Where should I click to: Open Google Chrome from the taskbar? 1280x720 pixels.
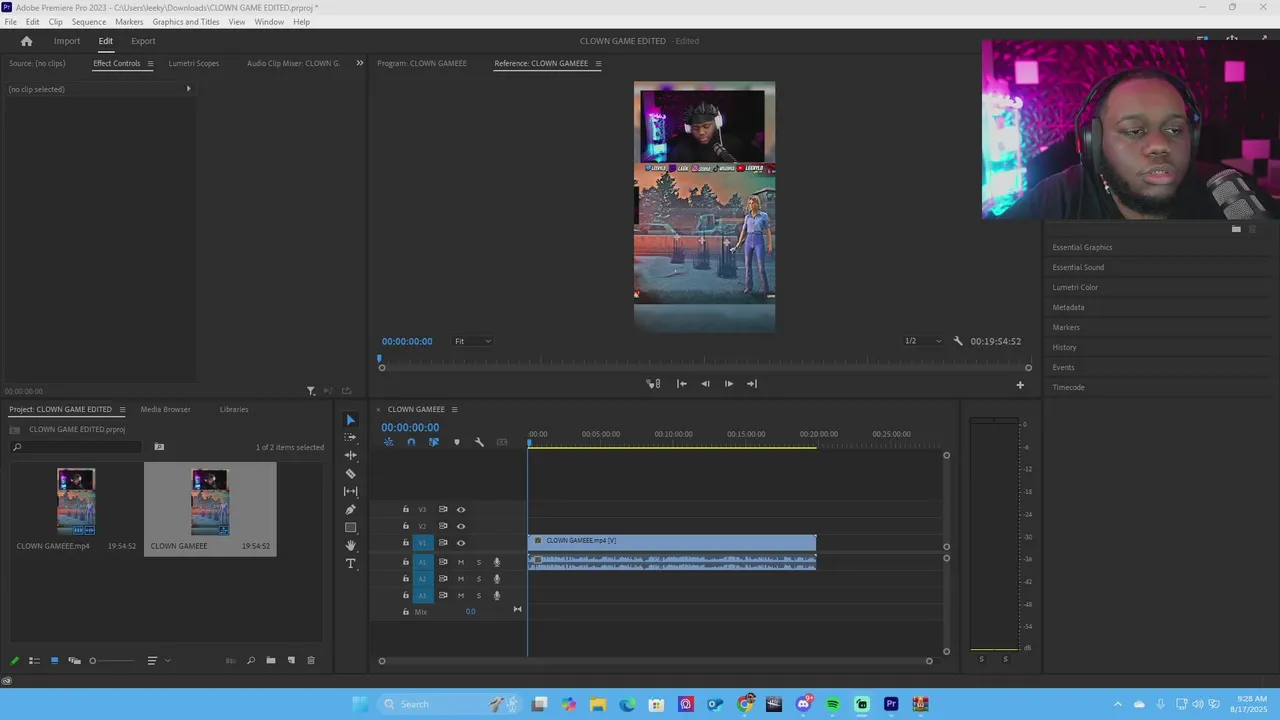coord(746,704)
